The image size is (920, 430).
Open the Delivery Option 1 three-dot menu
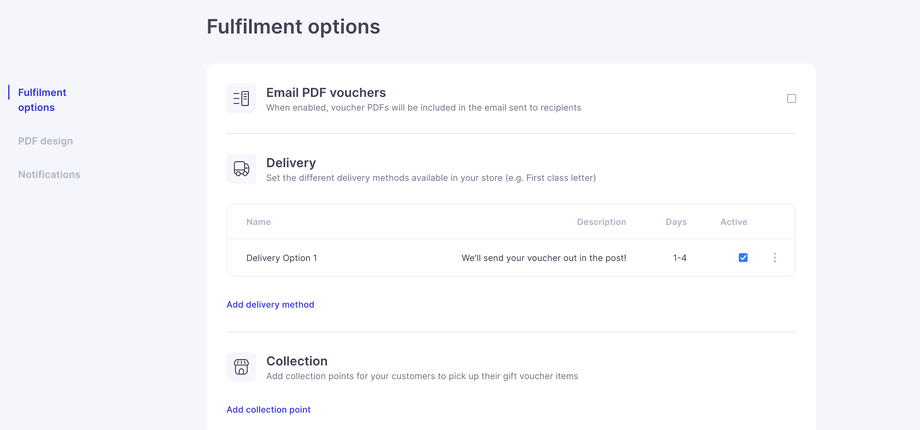pos(775,258)
